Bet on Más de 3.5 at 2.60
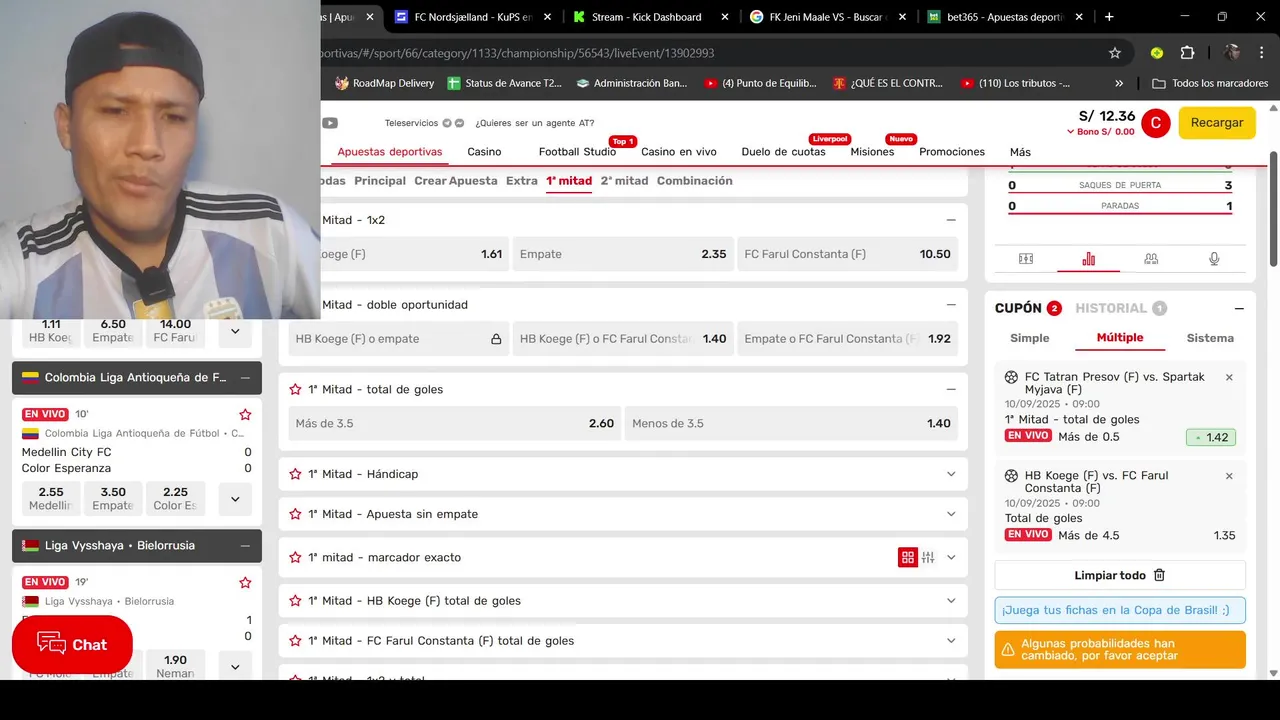 (x=454, y=424)
